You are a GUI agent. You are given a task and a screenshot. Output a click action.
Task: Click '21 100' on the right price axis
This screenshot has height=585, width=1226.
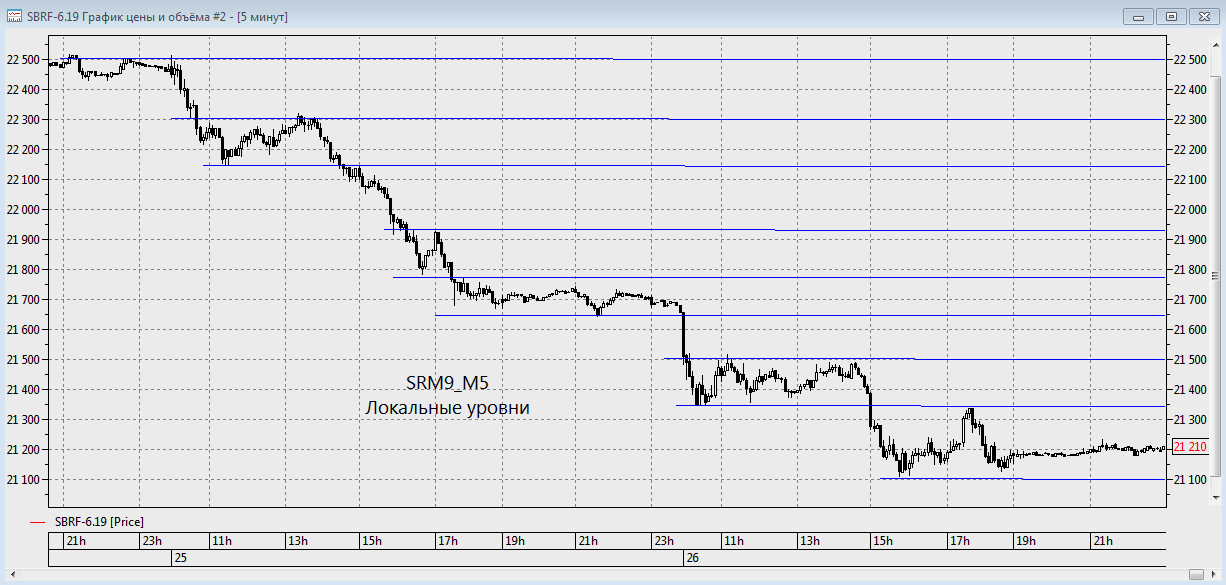1189,480
